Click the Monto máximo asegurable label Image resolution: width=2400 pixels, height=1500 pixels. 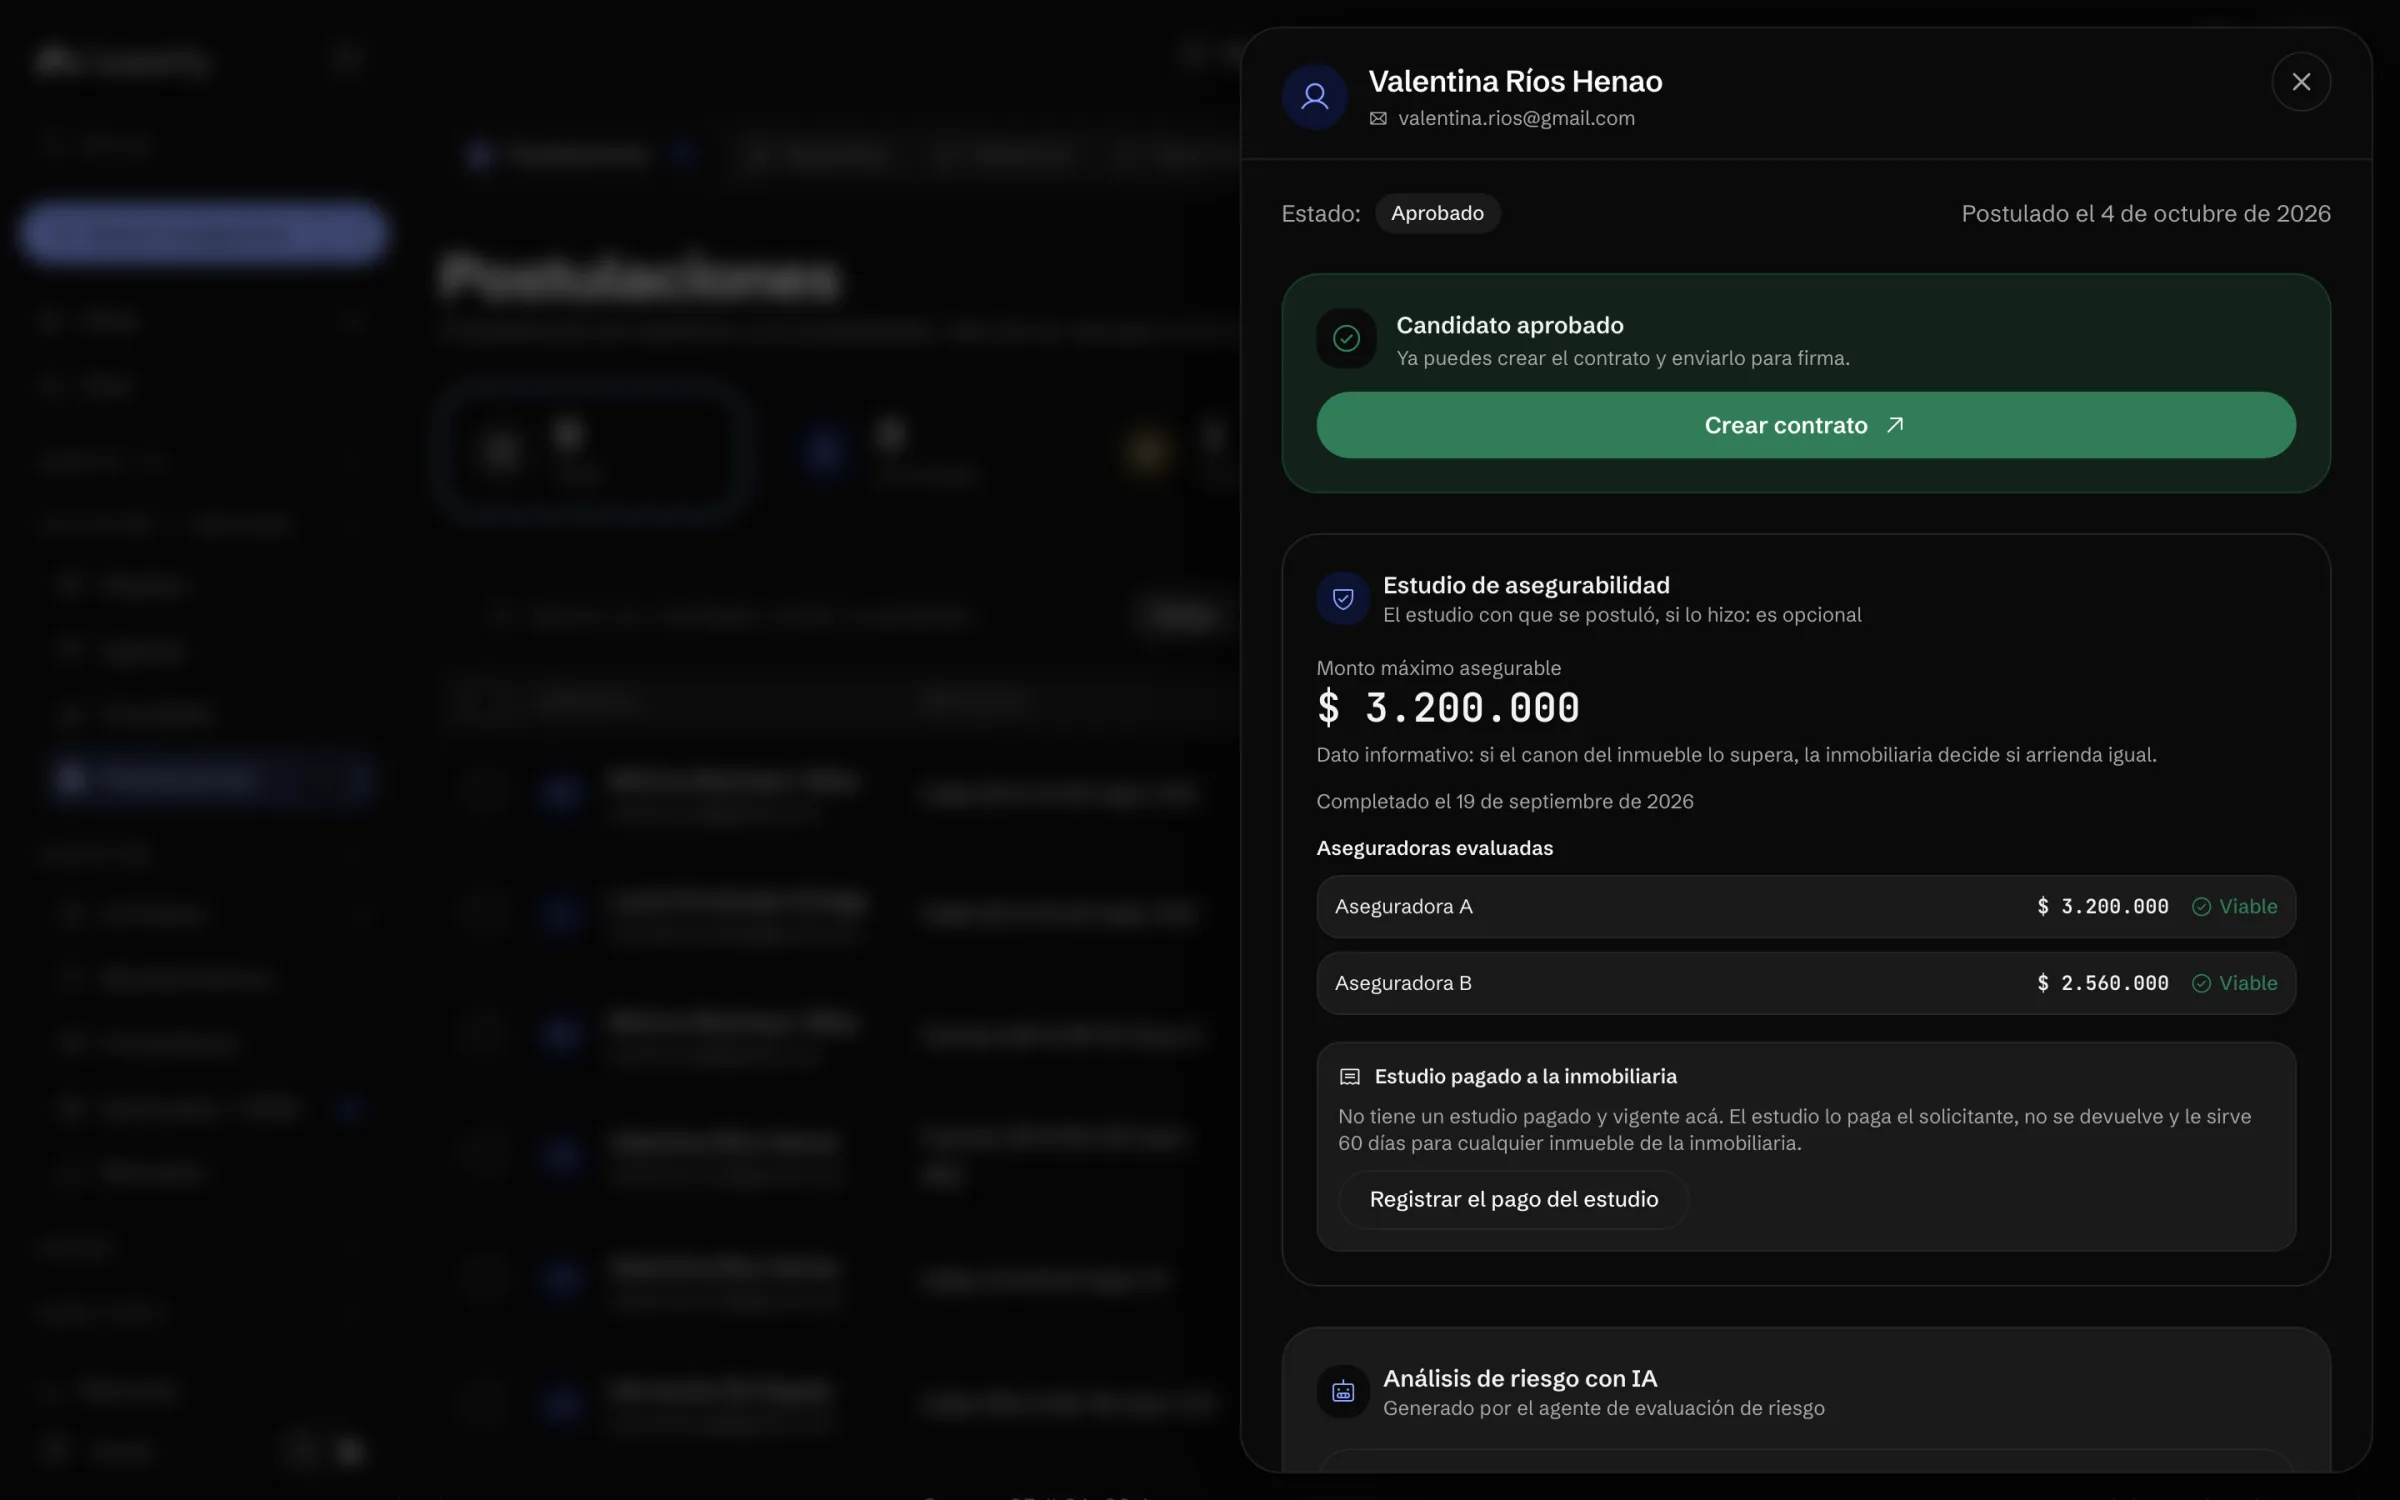point(1438,668)
